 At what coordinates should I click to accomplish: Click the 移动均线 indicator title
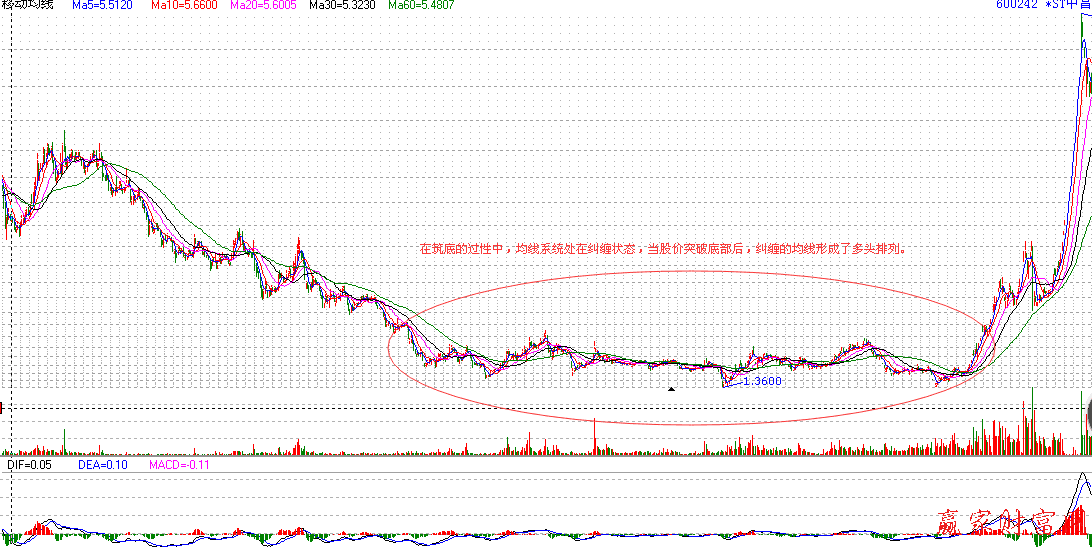[x=27, y=6]
